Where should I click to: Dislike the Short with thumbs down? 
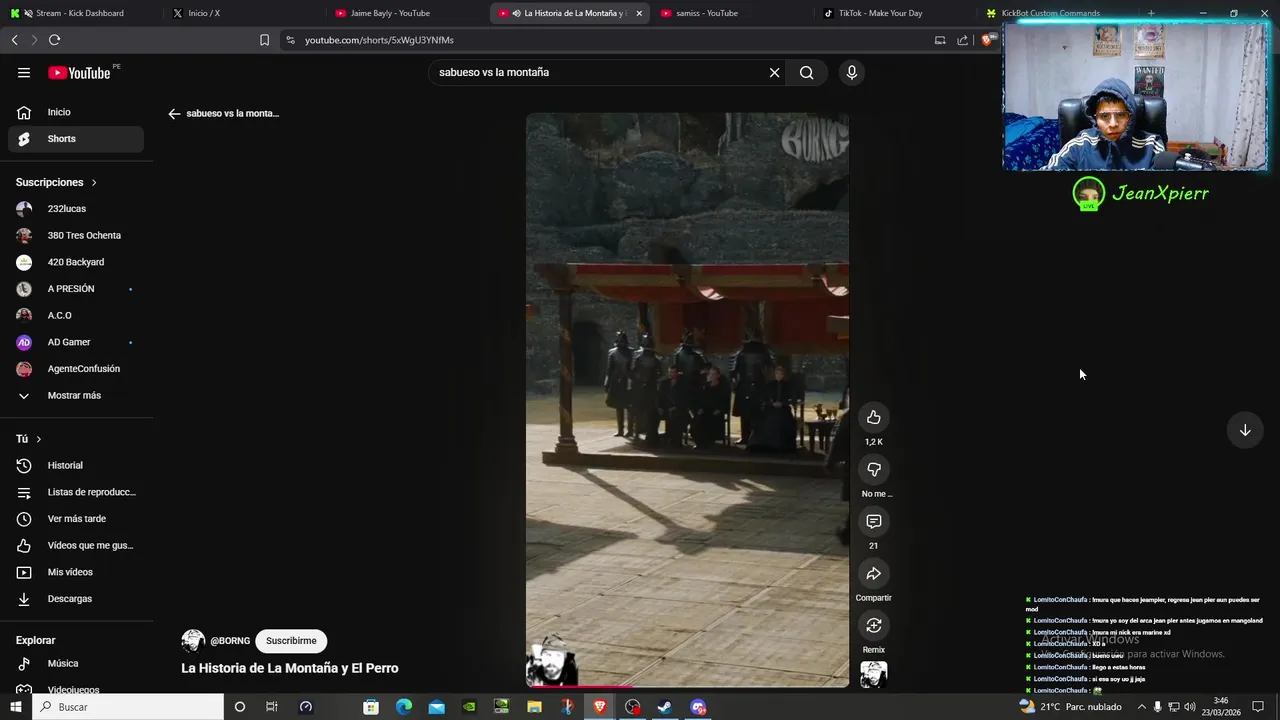(873, 469)
